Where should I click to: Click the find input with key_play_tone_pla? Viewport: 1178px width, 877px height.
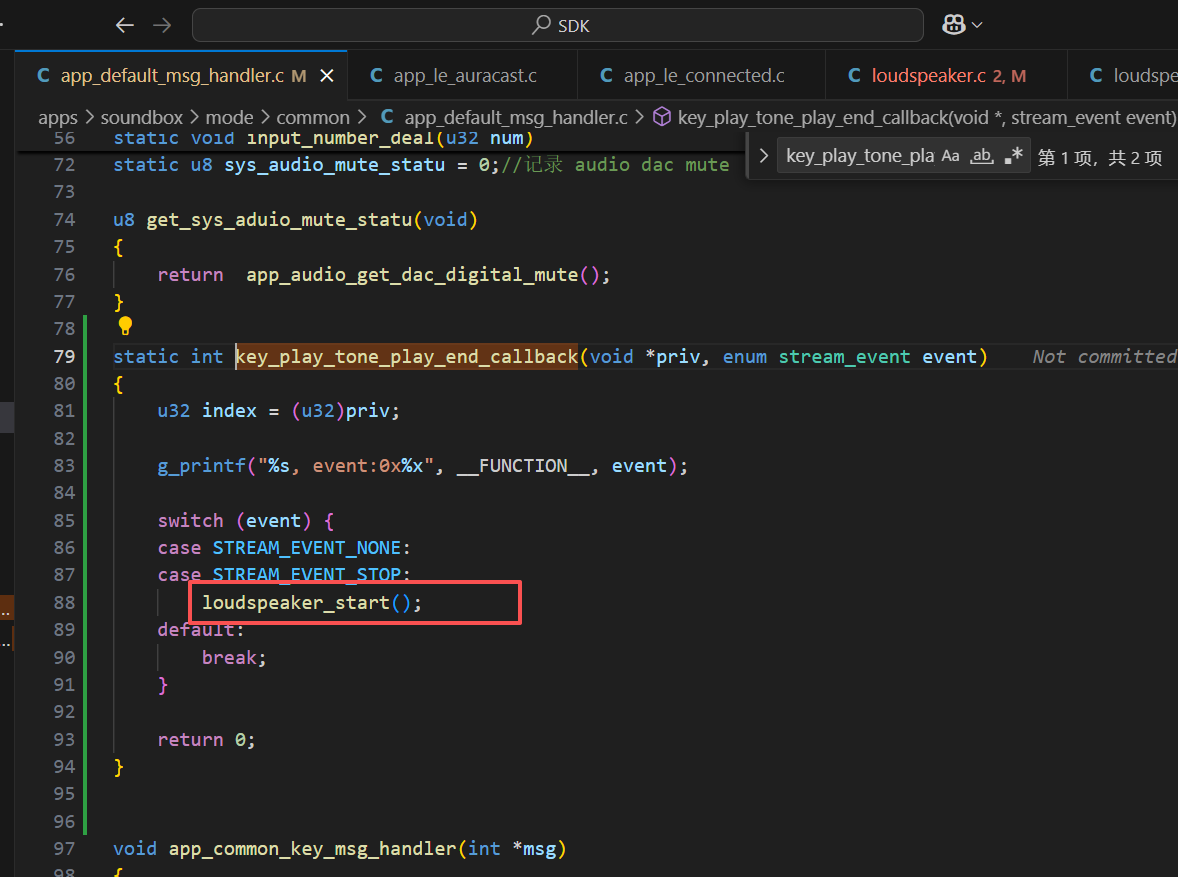click(859, 156)
